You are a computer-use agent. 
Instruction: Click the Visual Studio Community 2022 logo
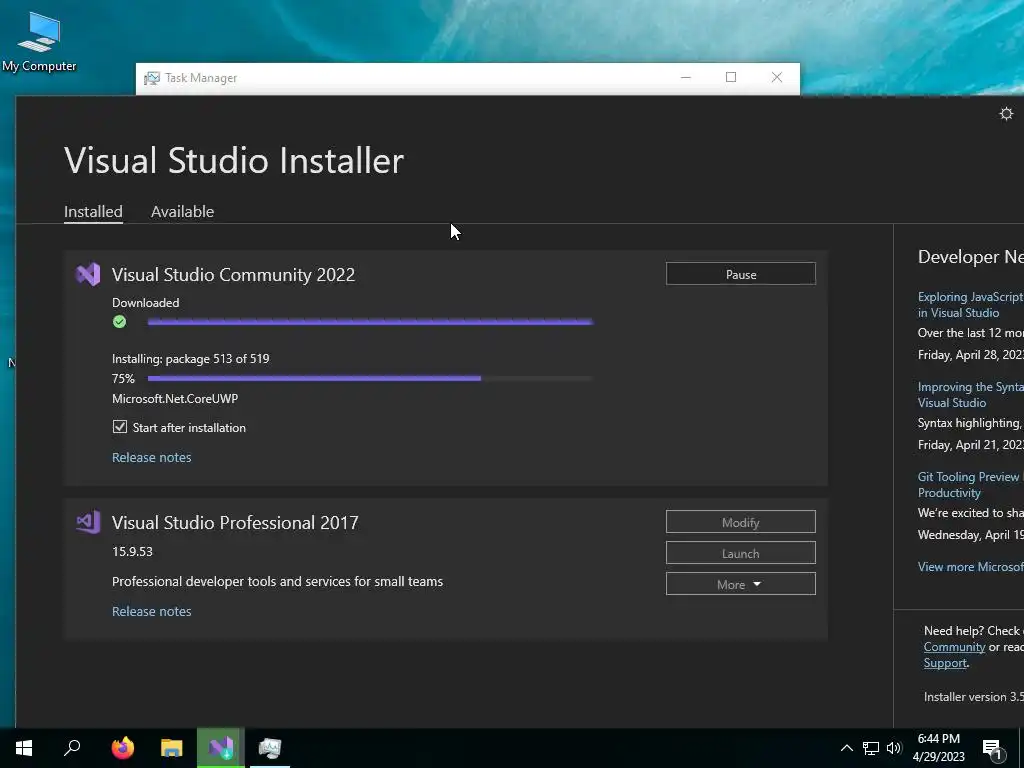coord(88,274)
